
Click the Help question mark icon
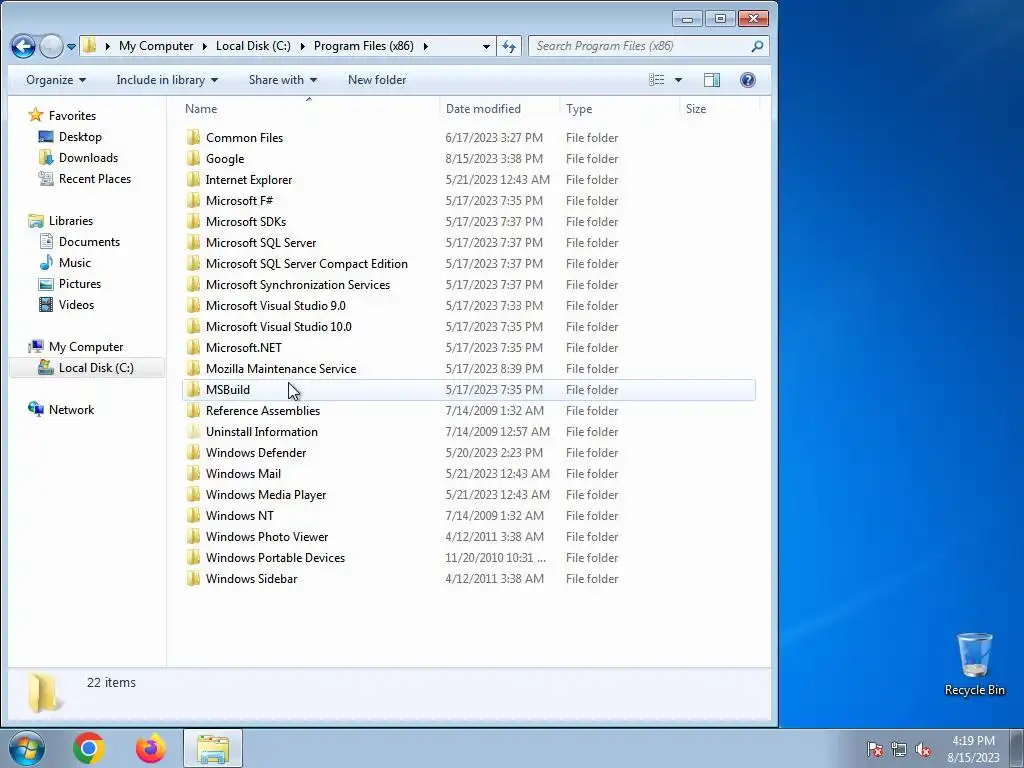point(748,80)
